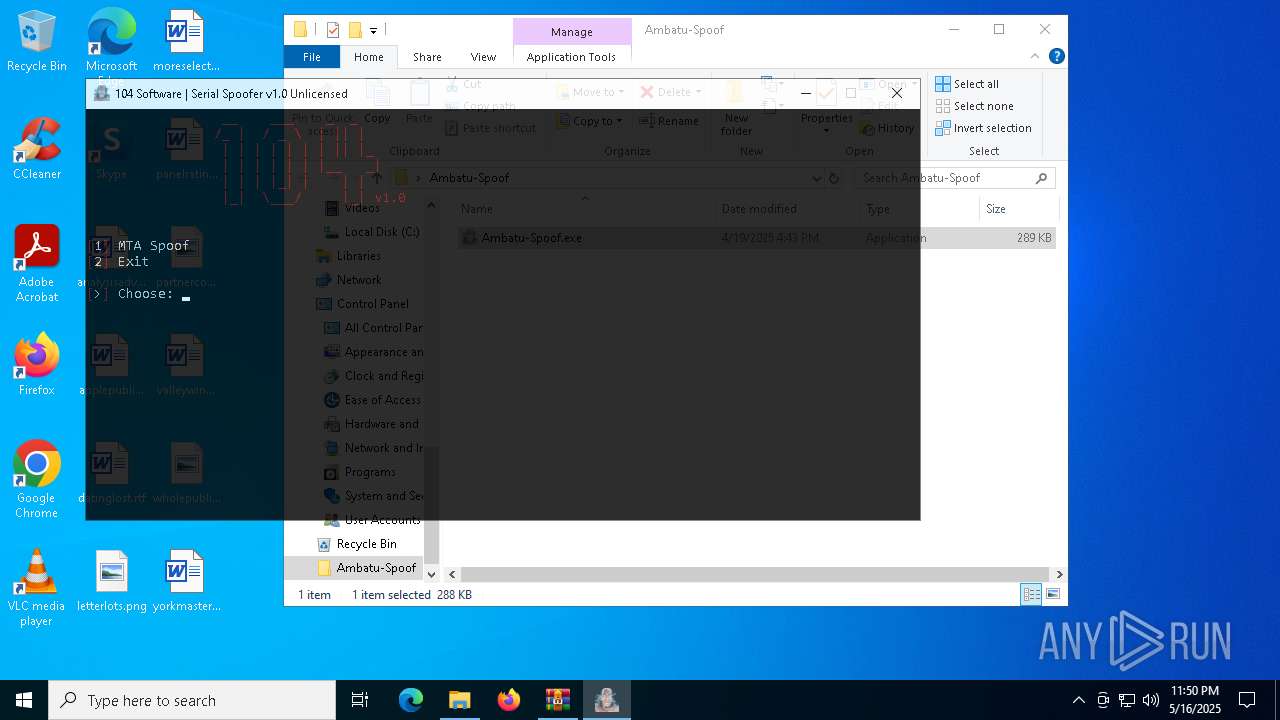Screen dimensions: 1280x720
Task: Click New folder icon in Quick Access Toolbar
Action: (354, 30)
